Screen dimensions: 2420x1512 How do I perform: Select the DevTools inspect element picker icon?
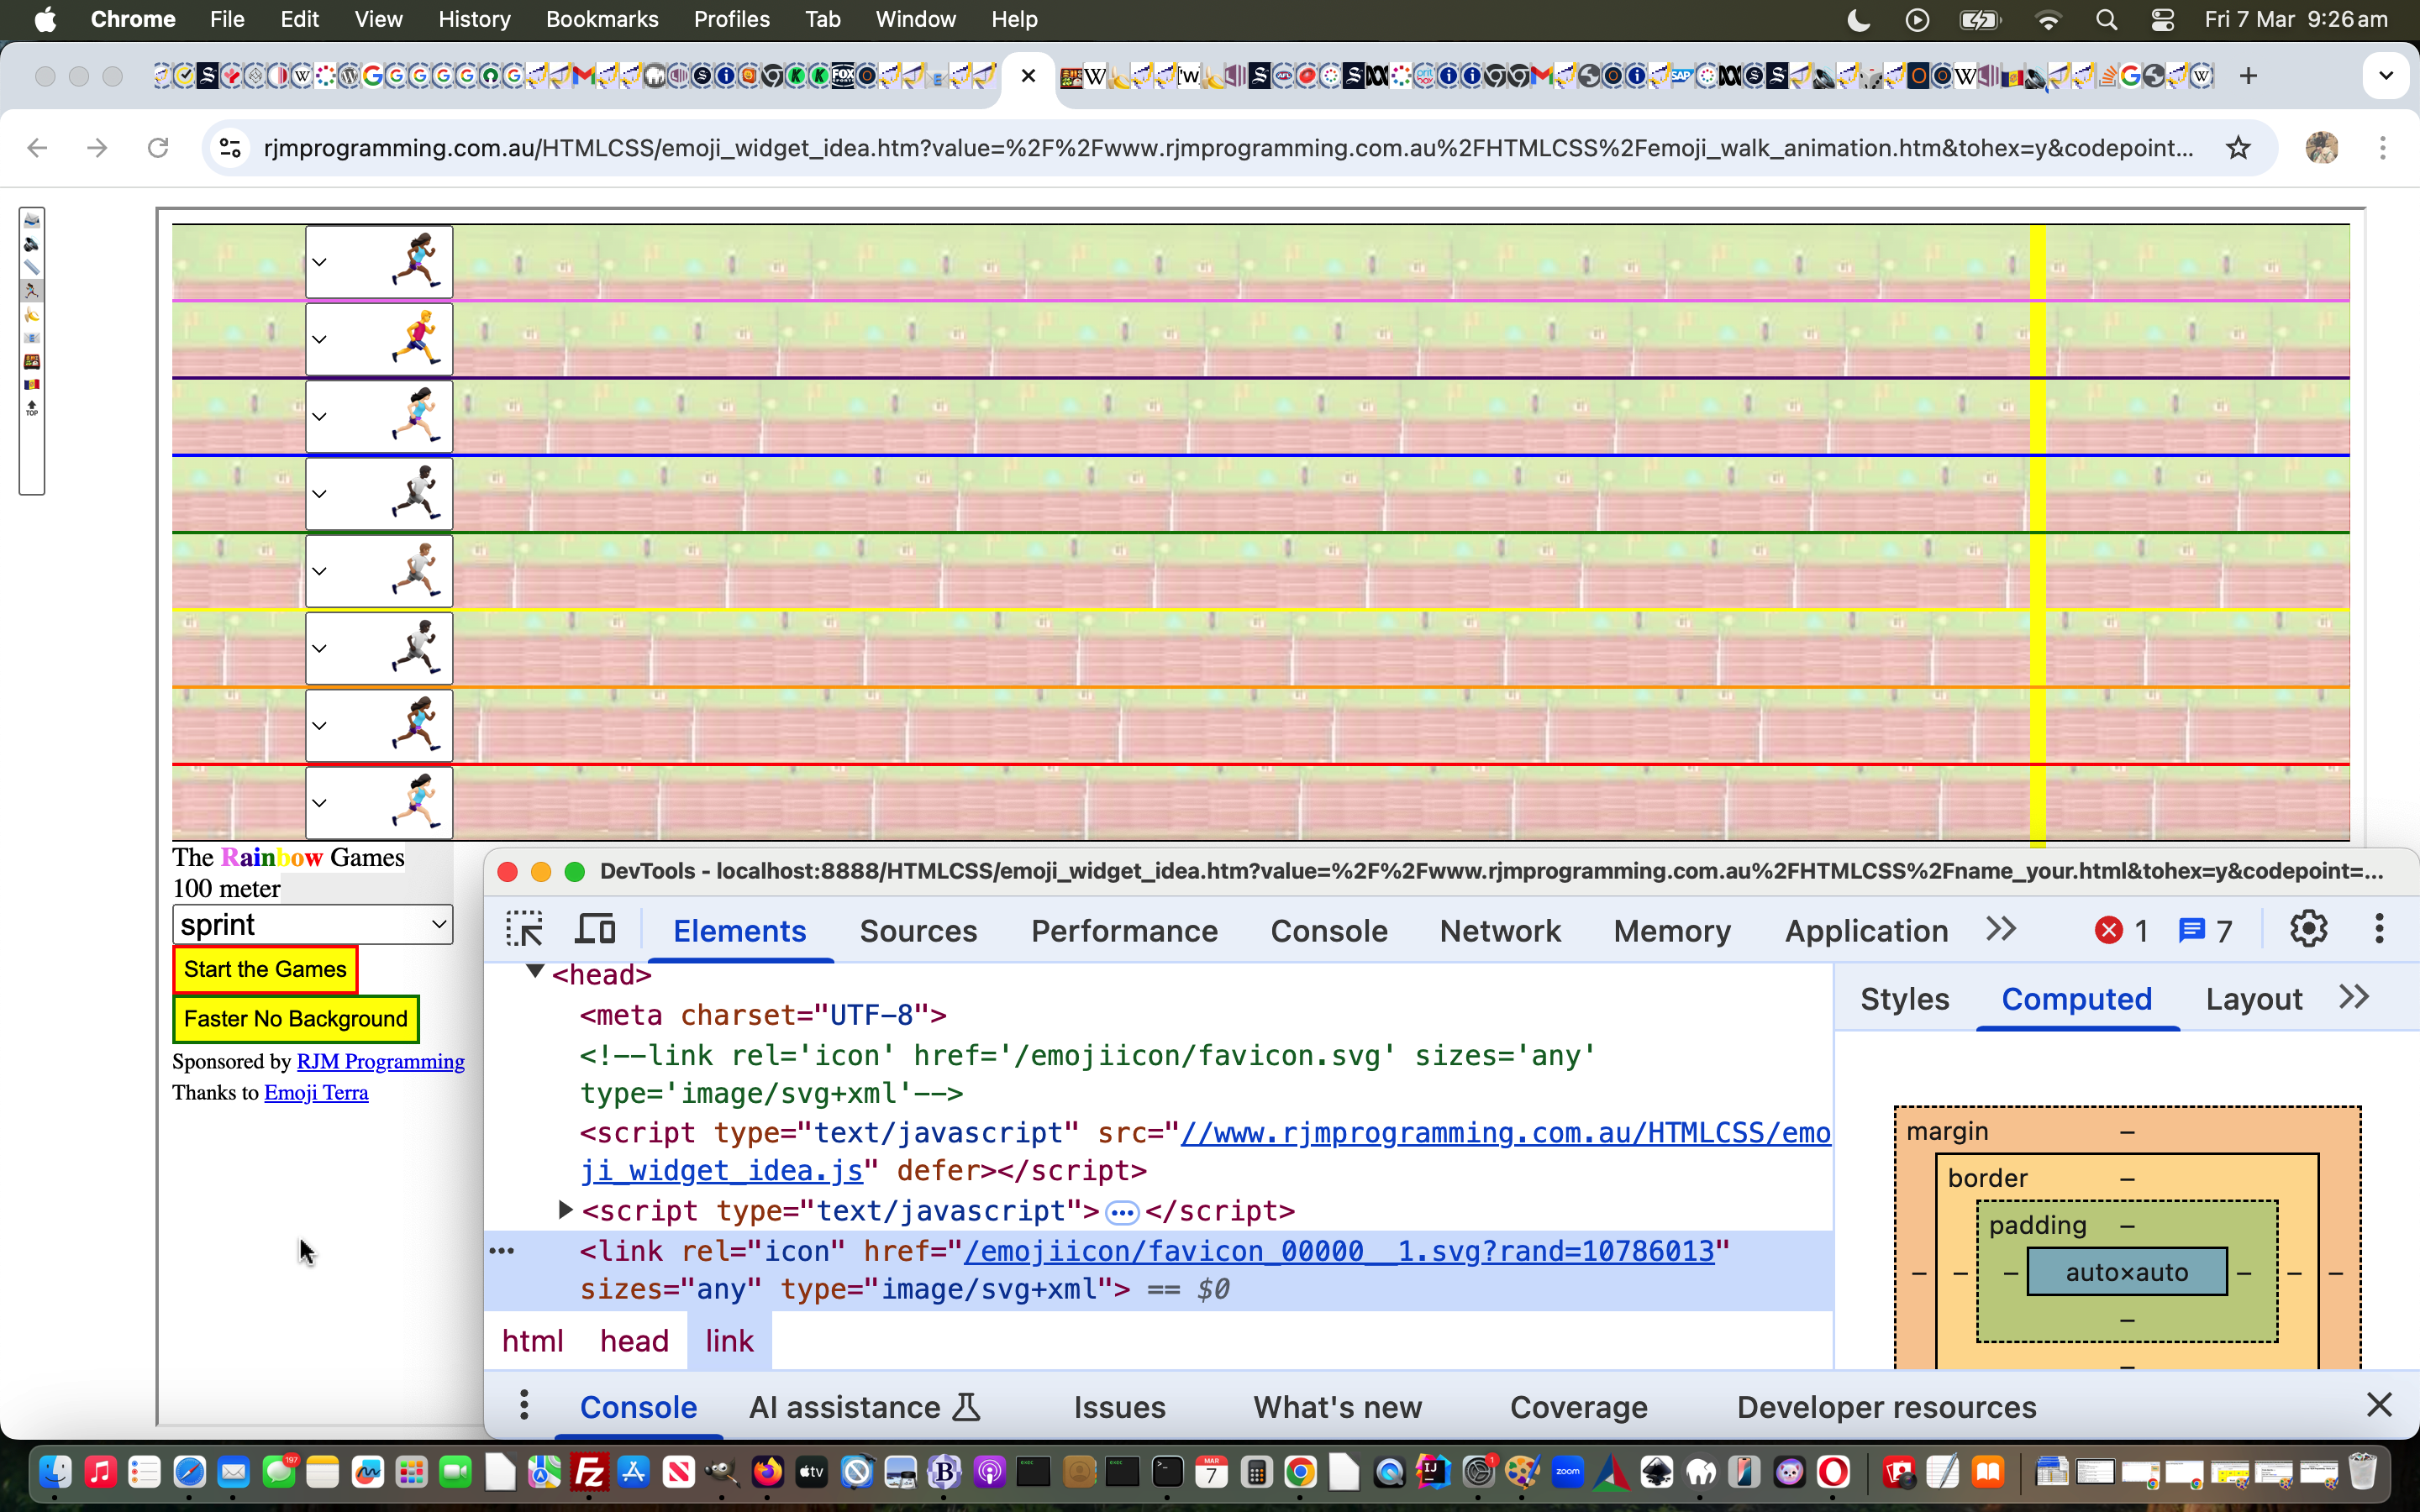(x=525, y=930)
